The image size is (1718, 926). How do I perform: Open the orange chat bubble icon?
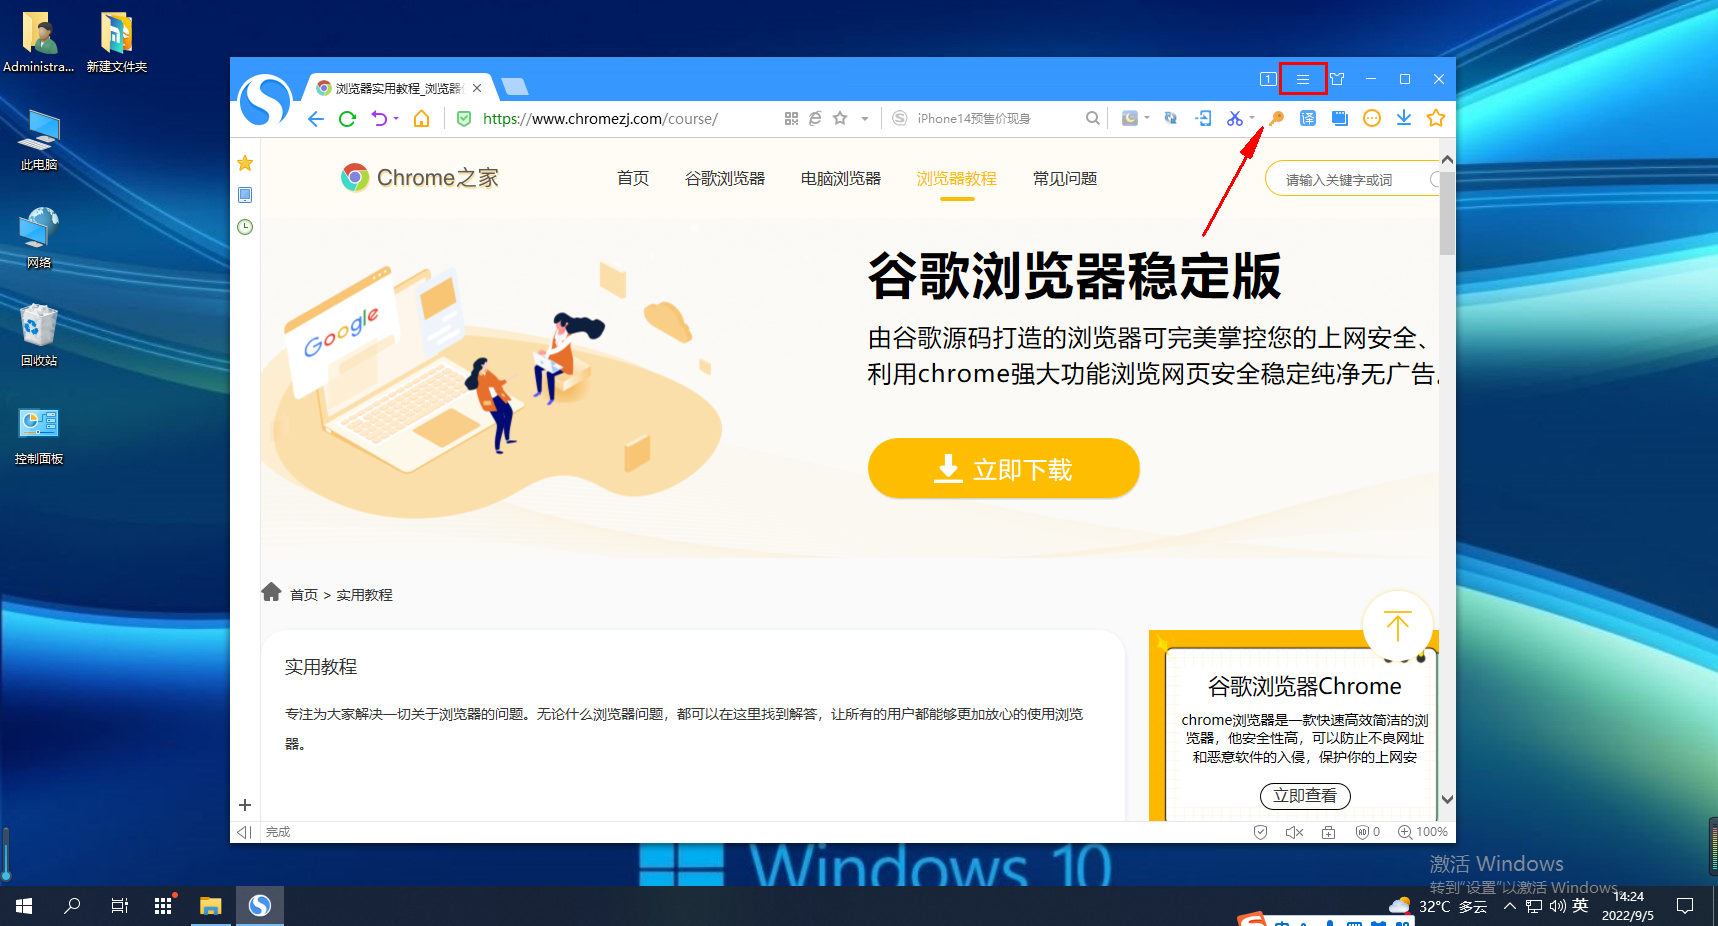click(x=1372, y=118)
